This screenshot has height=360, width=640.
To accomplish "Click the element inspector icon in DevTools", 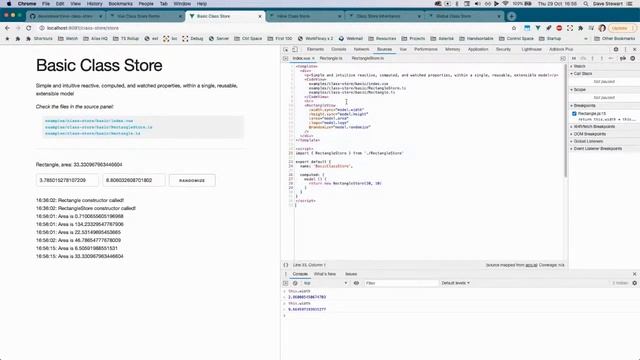I will (286, 49).
